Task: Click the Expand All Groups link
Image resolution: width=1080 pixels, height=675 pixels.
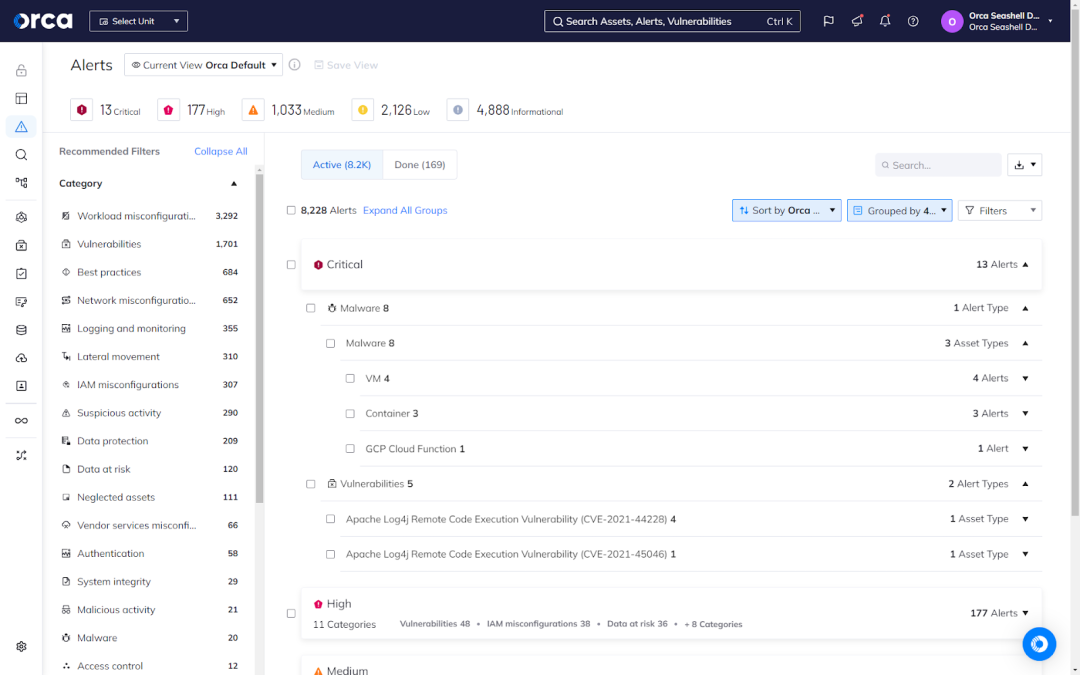Action: click(405, 210)
